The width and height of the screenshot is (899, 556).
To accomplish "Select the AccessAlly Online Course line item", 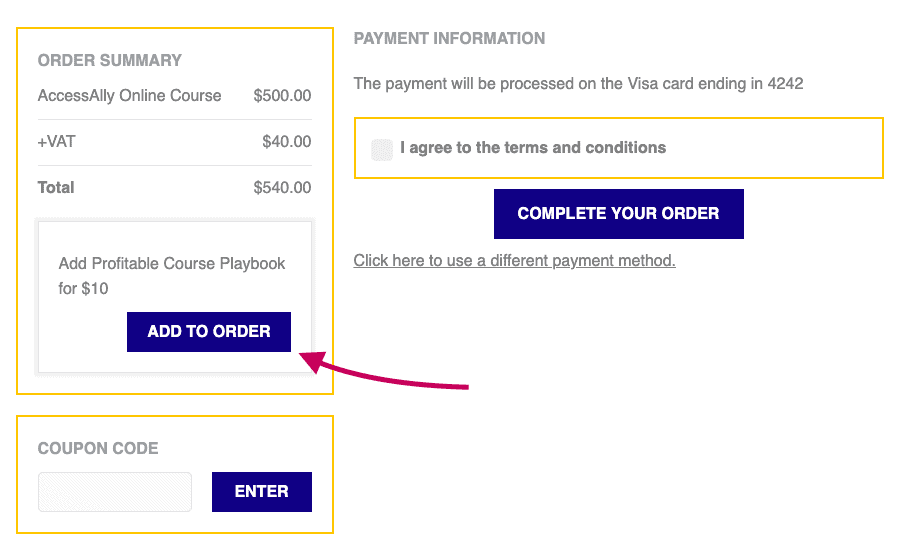I will (x=130, y=96).
